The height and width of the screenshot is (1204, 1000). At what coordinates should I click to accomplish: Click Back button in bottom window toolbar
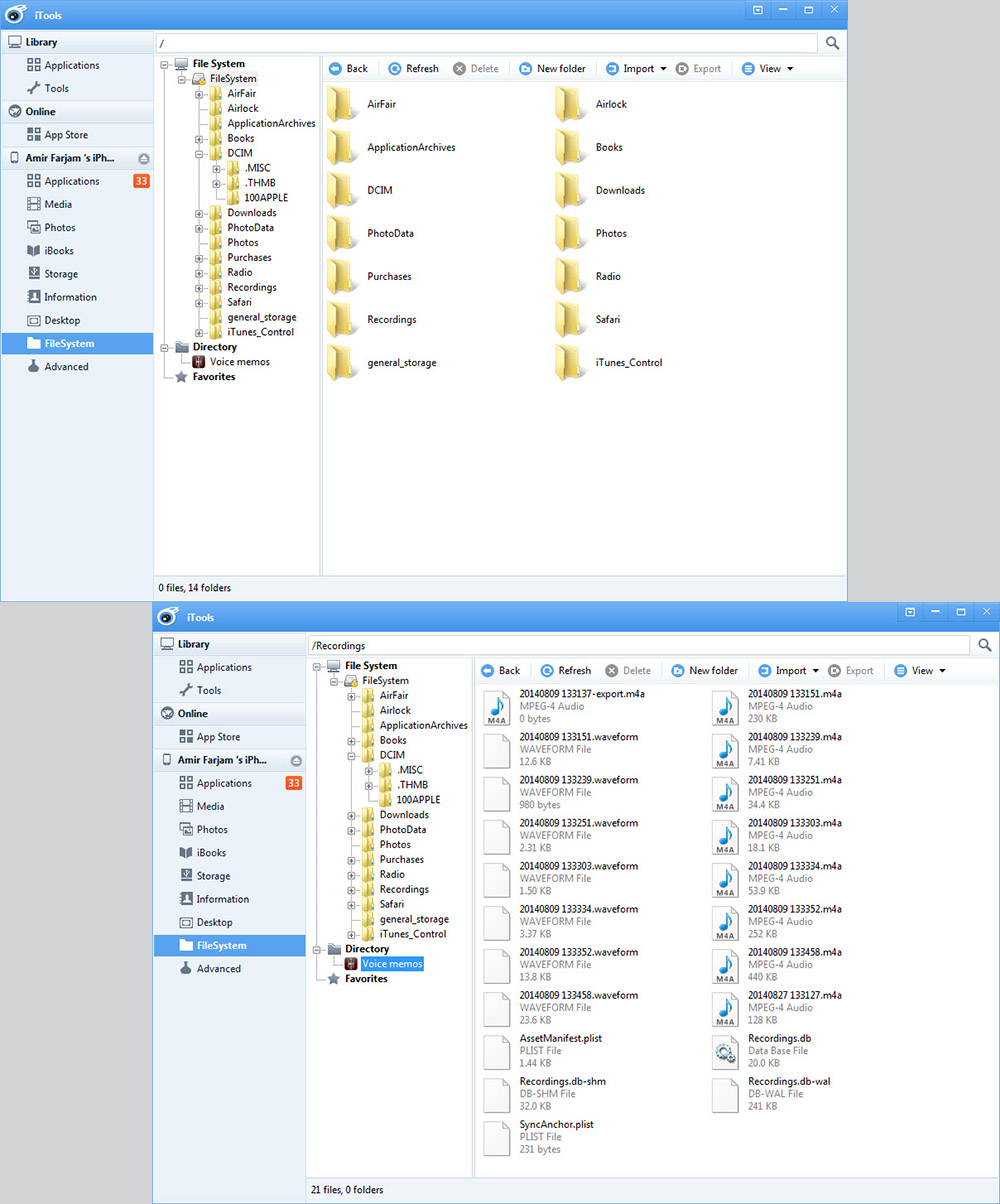click(x=500, y=670)
